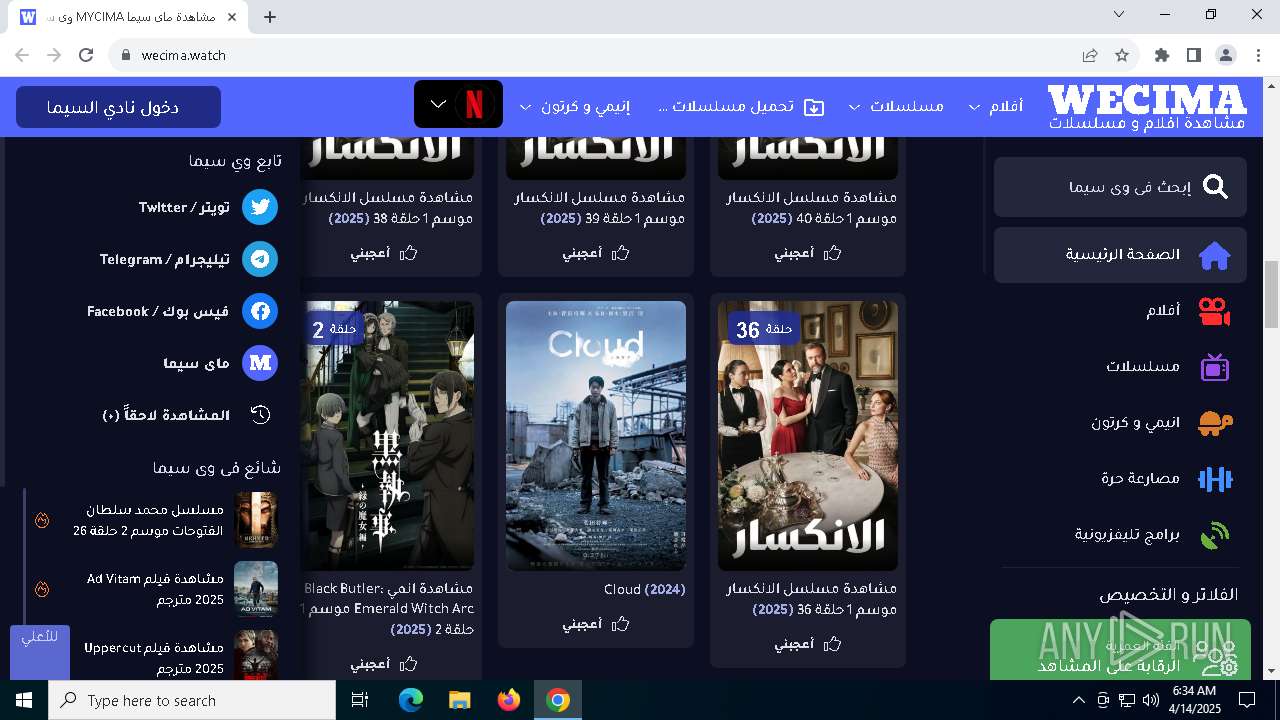The height and width of the screenshot is (720, 1280).
Task: Open إنيمي و كرتون top menu item
Action: click(x=586, y=106)
